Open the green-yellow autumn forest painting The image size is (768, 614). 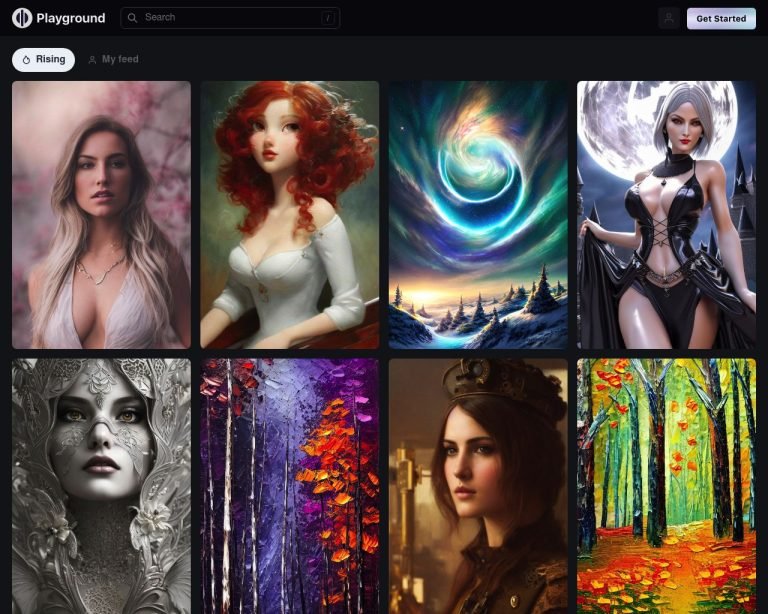pyautogui.click(x=666, y=486)
